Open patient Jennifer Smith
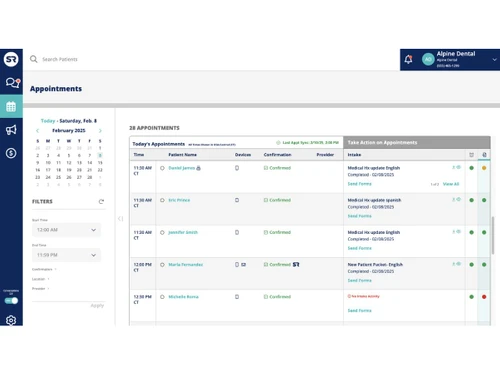This screenshot has height=375, width=500. point(183,232)
